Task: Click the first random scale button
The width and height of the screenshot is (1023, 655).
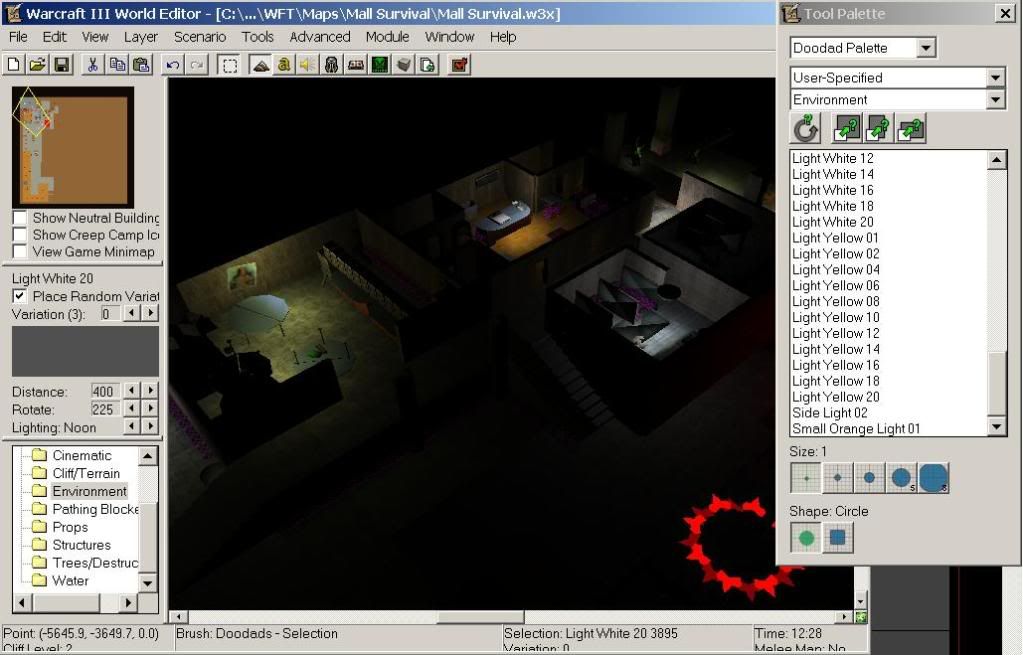Action: point(847,129)
